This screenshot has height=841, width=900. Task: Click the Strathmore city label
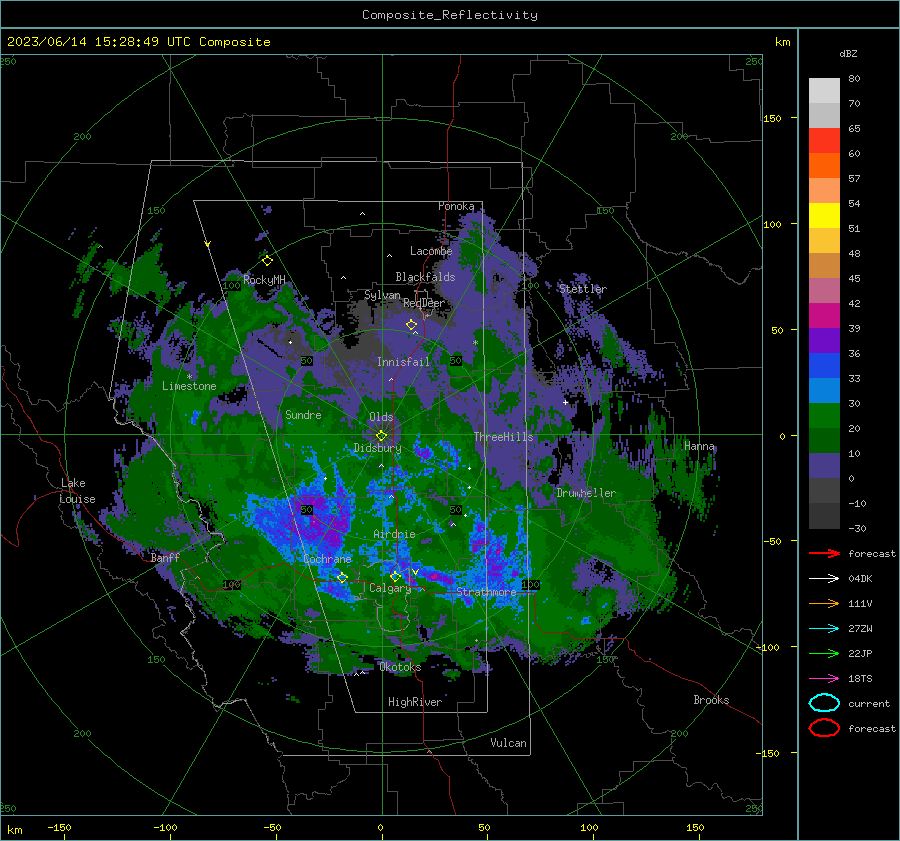pos(486,592)
